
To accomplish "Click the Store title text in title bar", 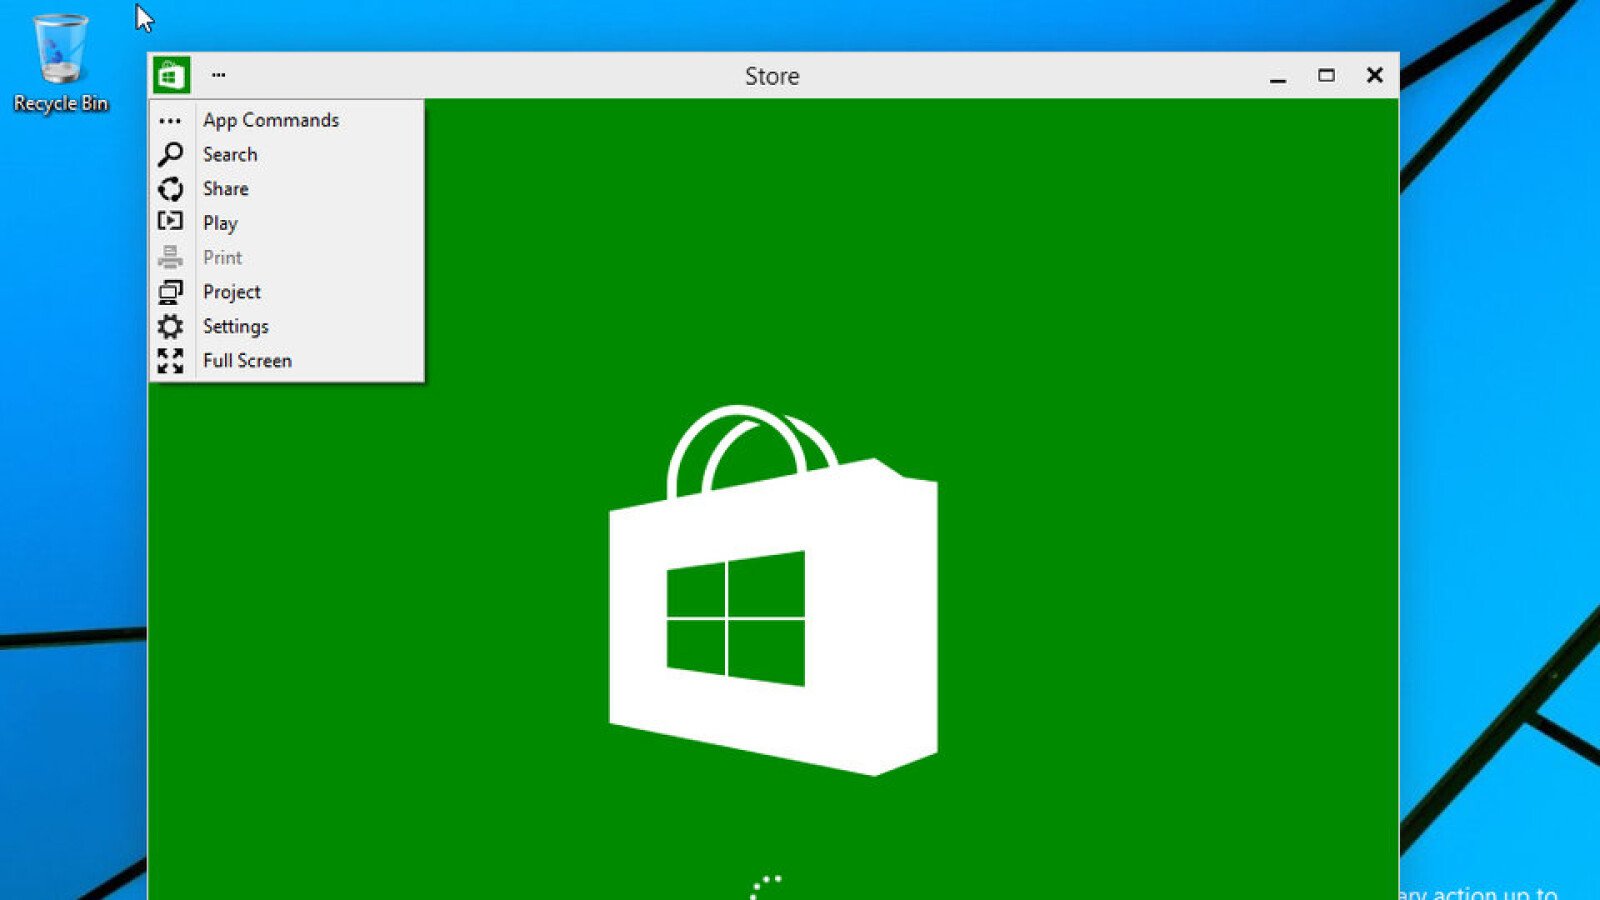I will [772, 76].
